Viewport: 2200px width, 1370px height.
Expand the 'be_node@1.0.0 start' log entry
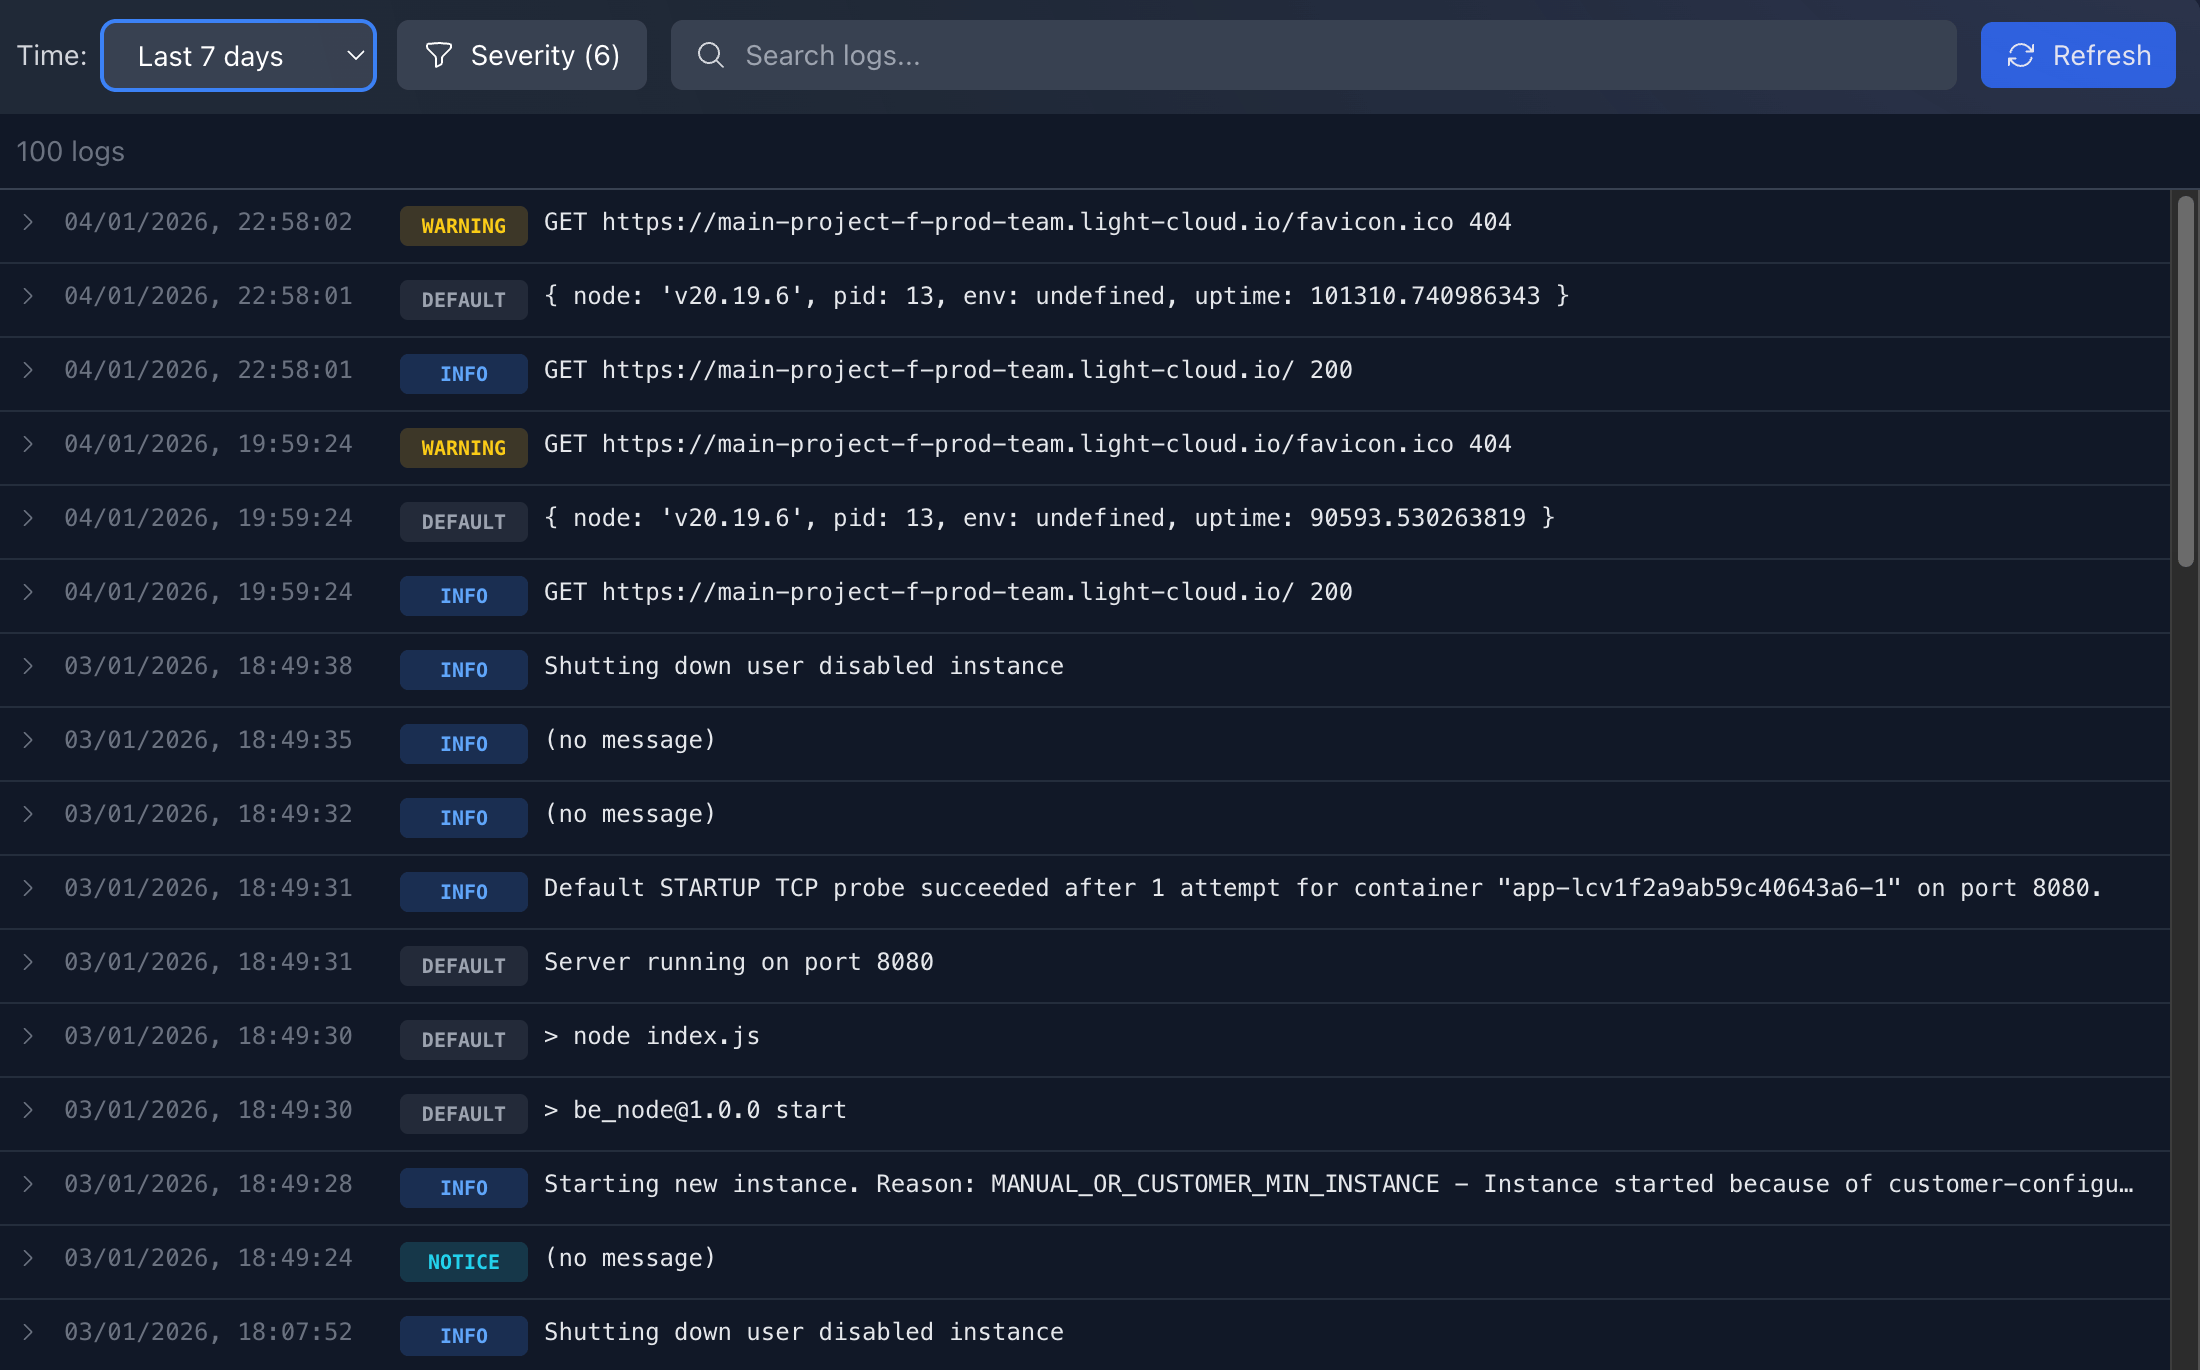[28, 1110]
